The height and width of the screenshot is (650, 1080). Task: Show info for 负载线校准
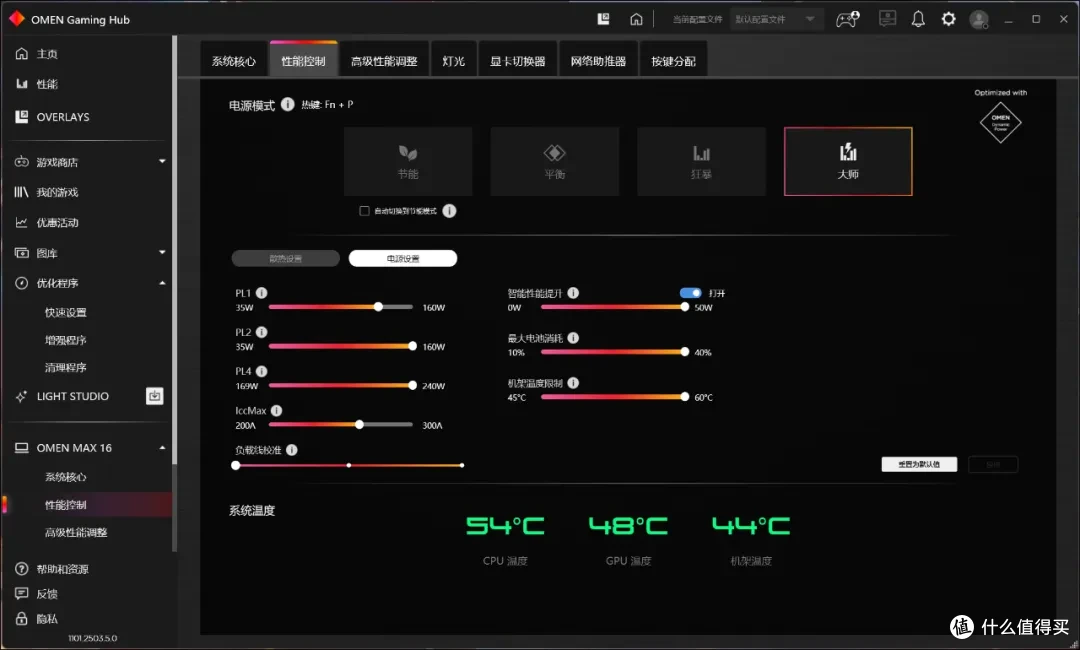pos(292,450)
